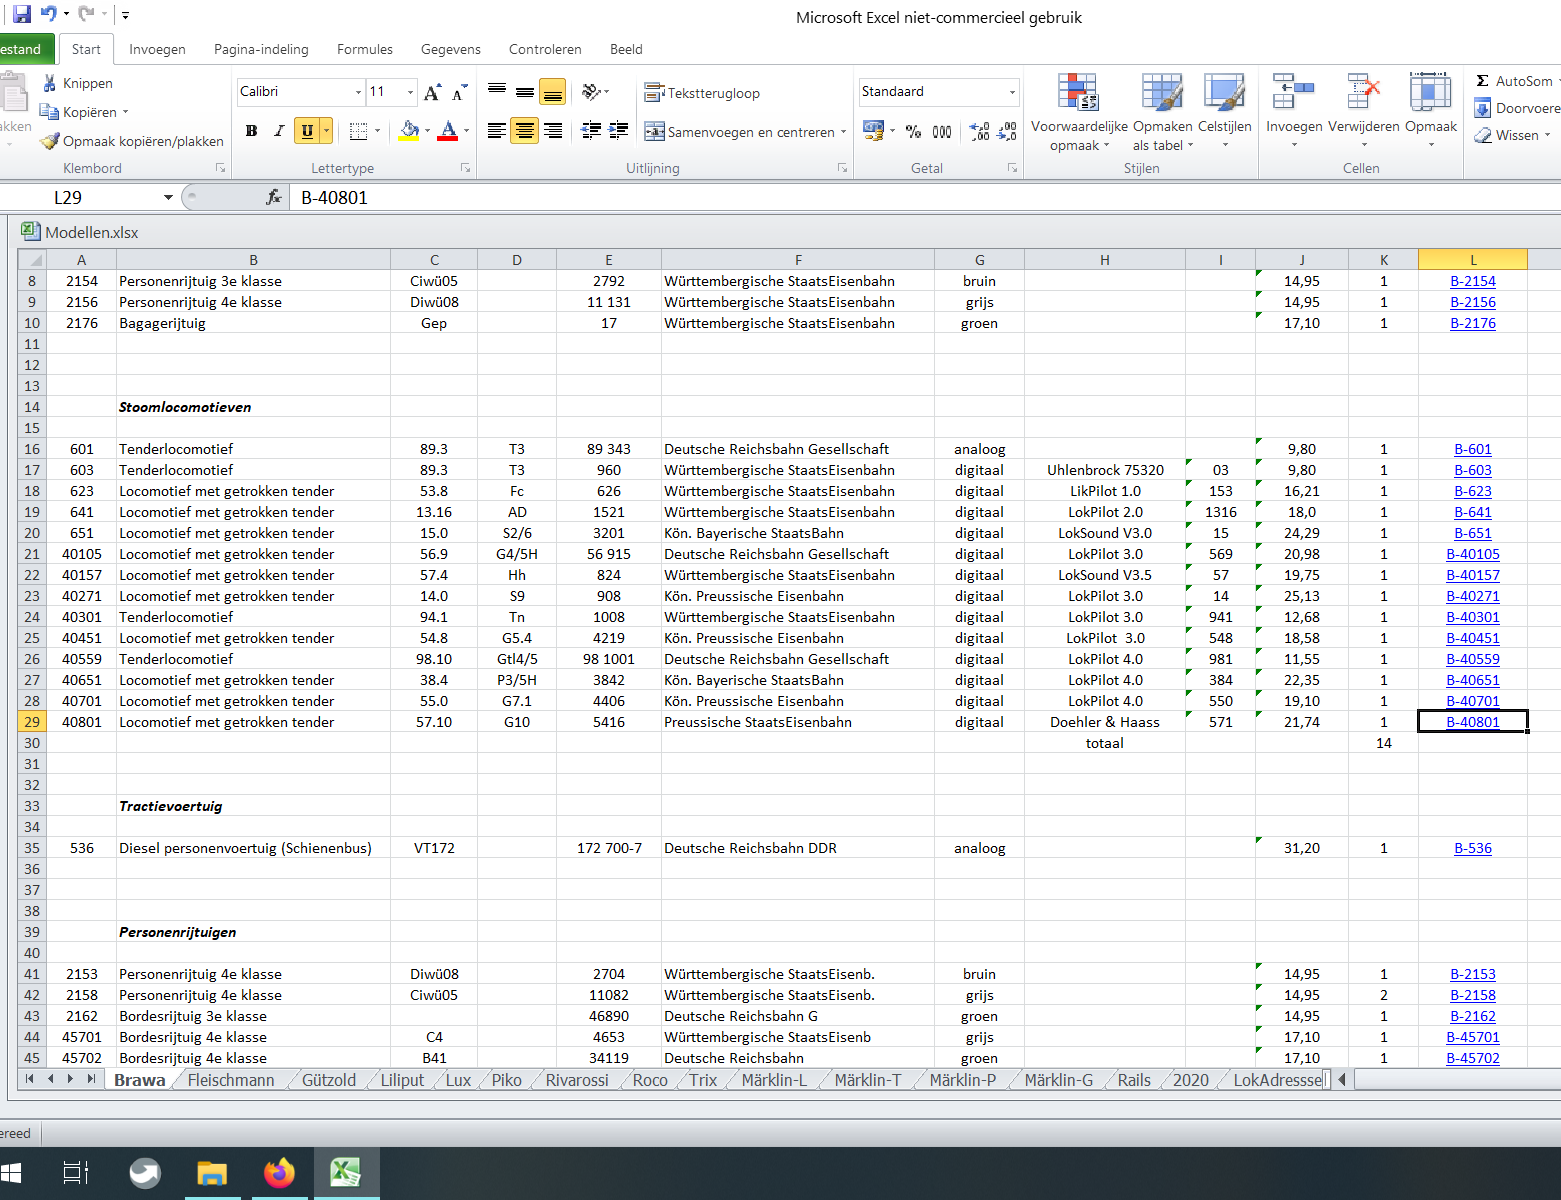Click the Opmaak cells format icon
This screenshot has width=1561, height=1200.
1431,92
